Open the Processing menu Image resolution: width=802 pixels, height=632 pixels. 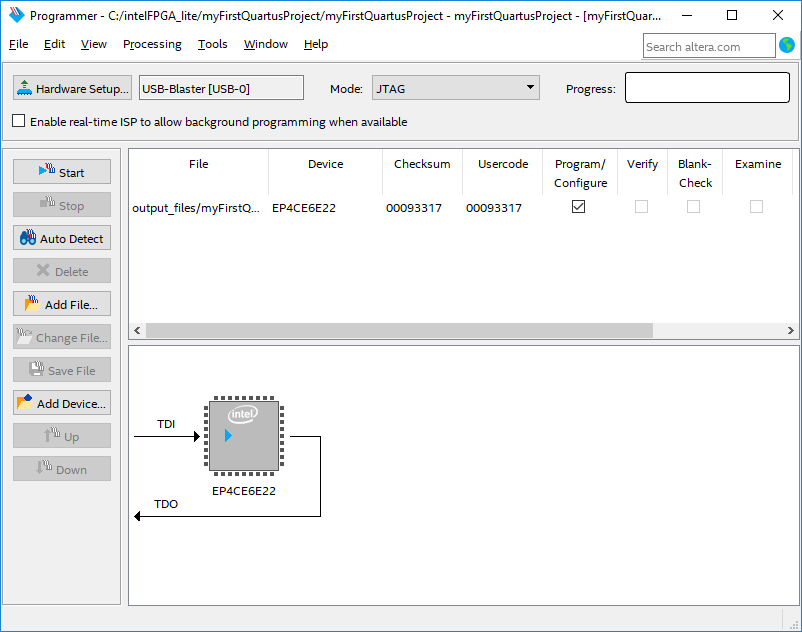click(x=152, y=44)
